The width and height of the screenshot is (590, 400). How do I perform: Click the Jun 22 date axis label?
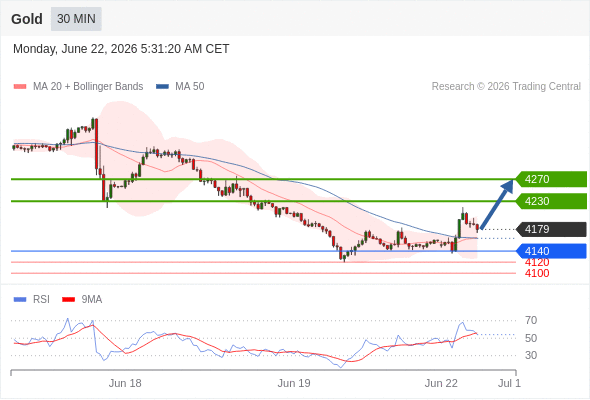(x=441, y=383)
